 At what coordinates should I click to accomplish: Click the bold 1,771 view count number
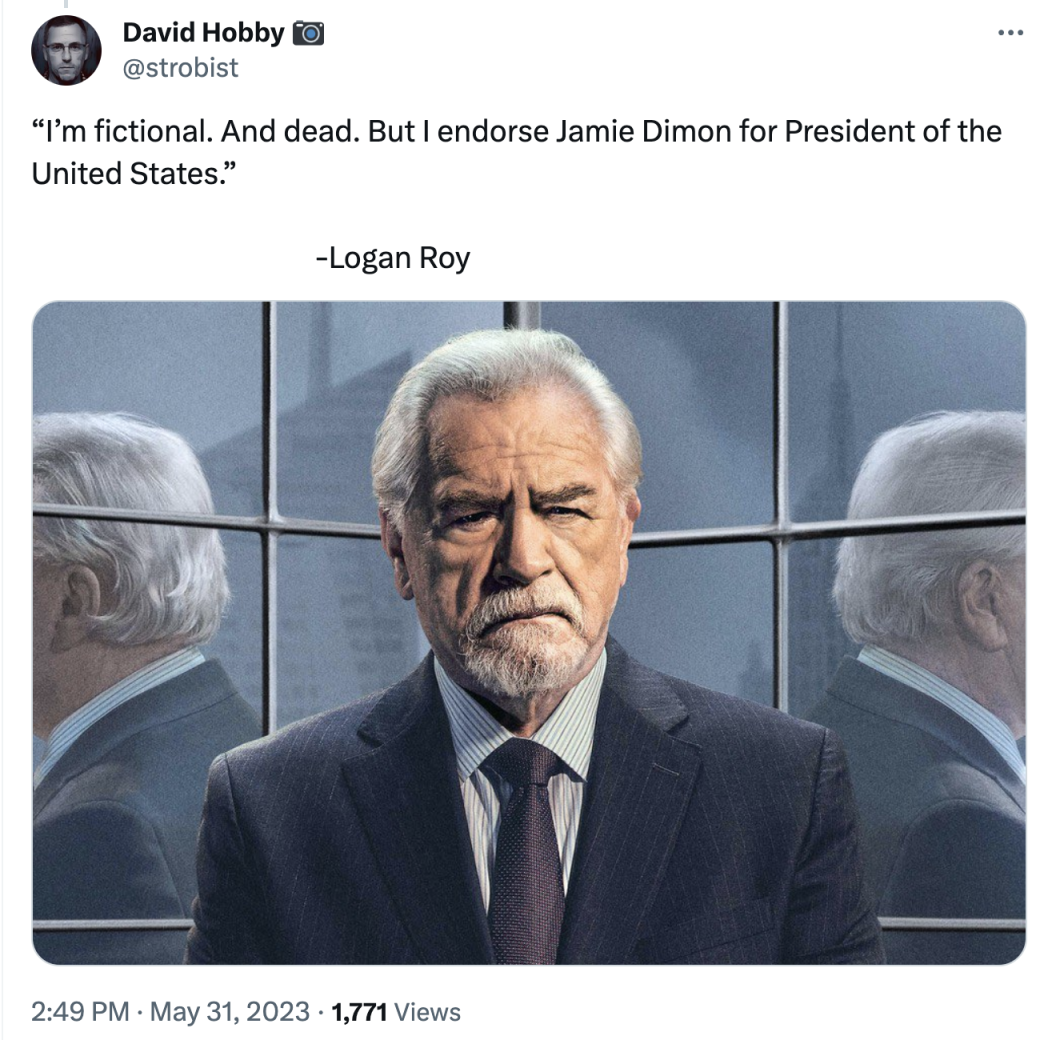[x=360, y=1011]
